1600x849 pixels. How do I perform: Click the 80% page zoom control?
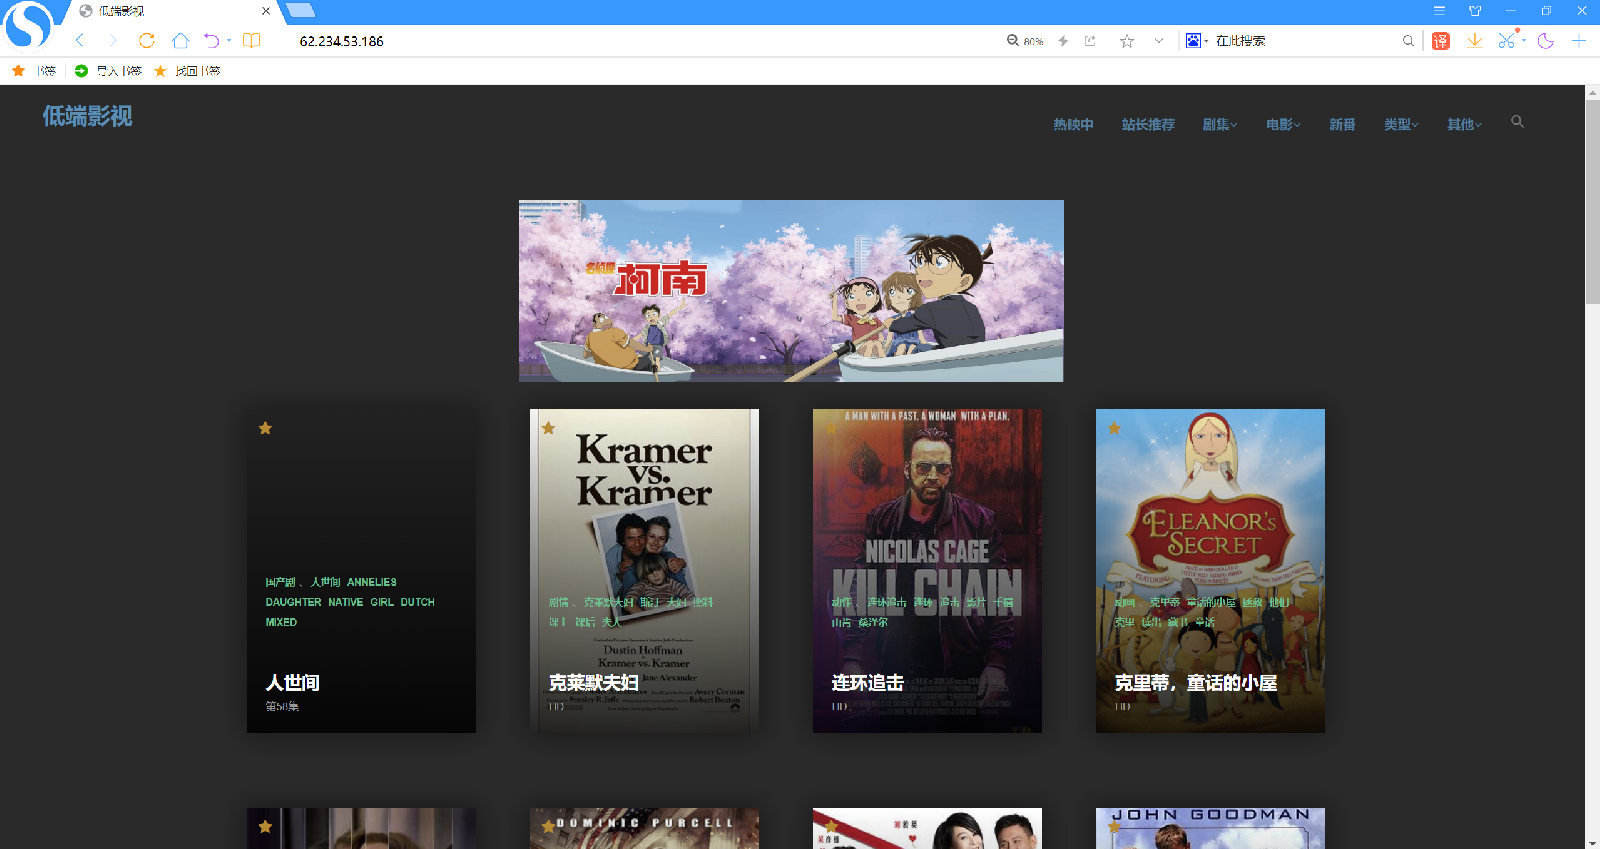click(x=1025, y=41)
